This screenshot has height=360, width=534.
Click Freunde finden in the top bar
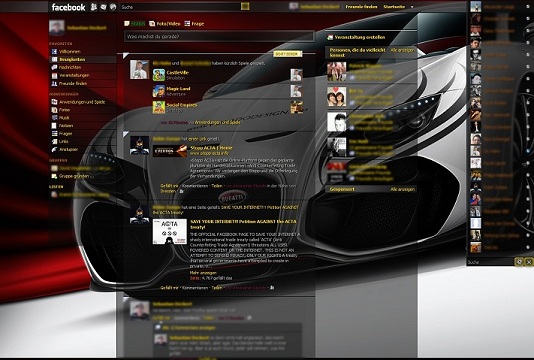point(361,7)
